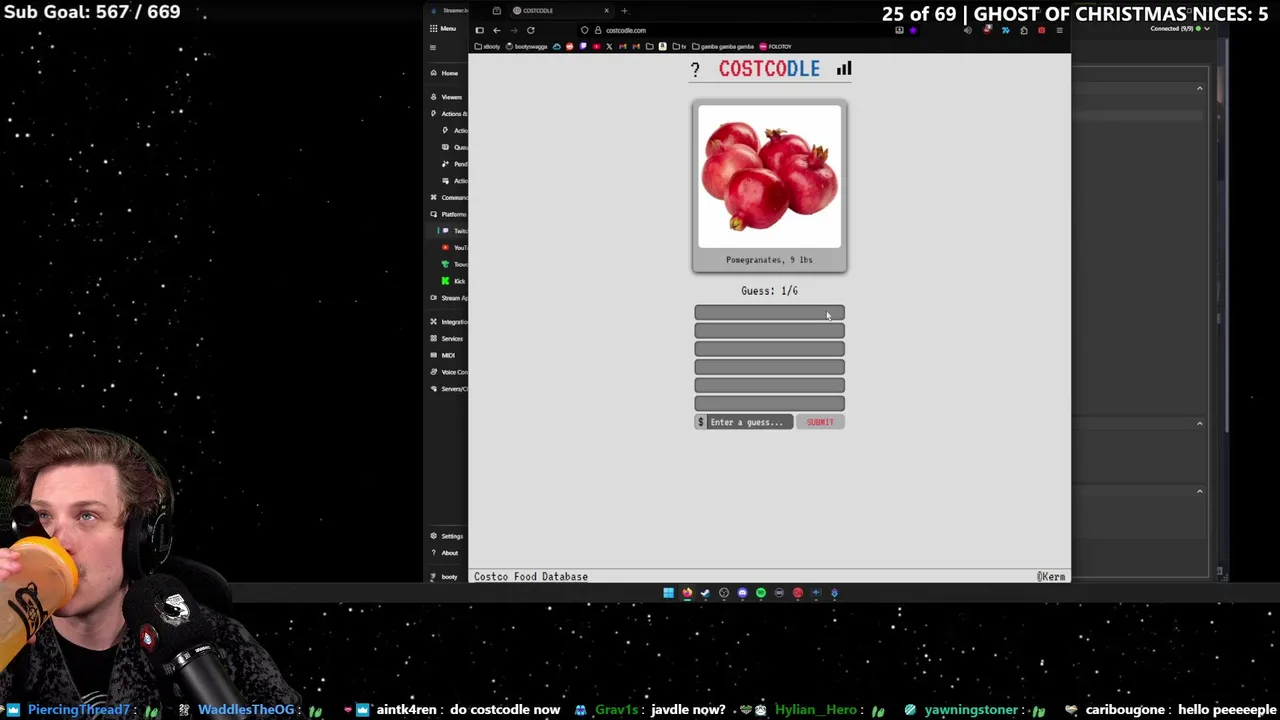Collapse the lower panel chevron in Streamer.bot

pyautogui.click(x=1200, y=491)
